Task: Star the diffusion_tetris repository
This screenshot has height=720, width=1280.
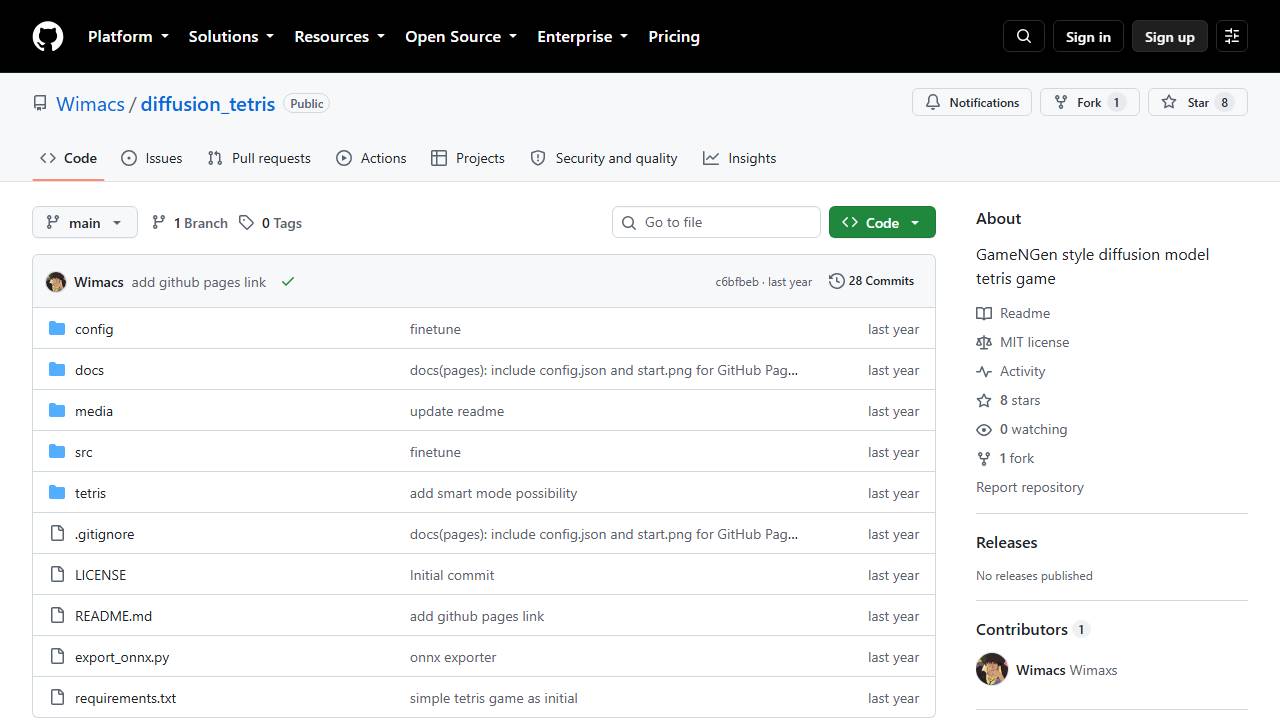Action: click(1198, 102)
